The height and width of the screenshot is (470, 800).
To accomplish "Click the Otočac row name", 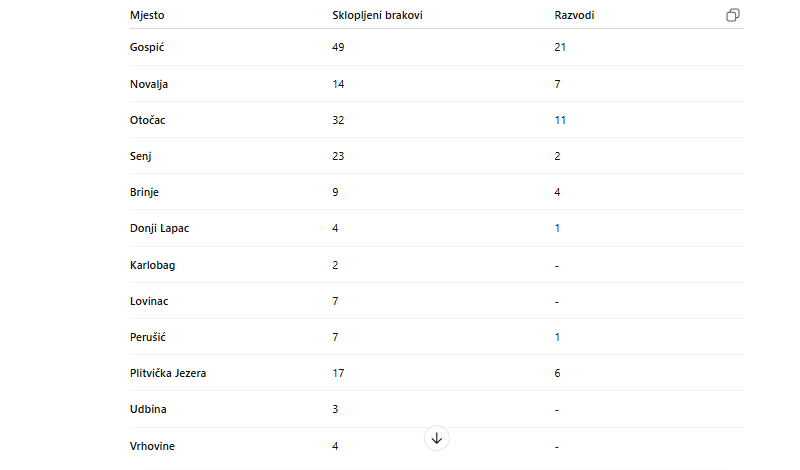I will 147,120.
